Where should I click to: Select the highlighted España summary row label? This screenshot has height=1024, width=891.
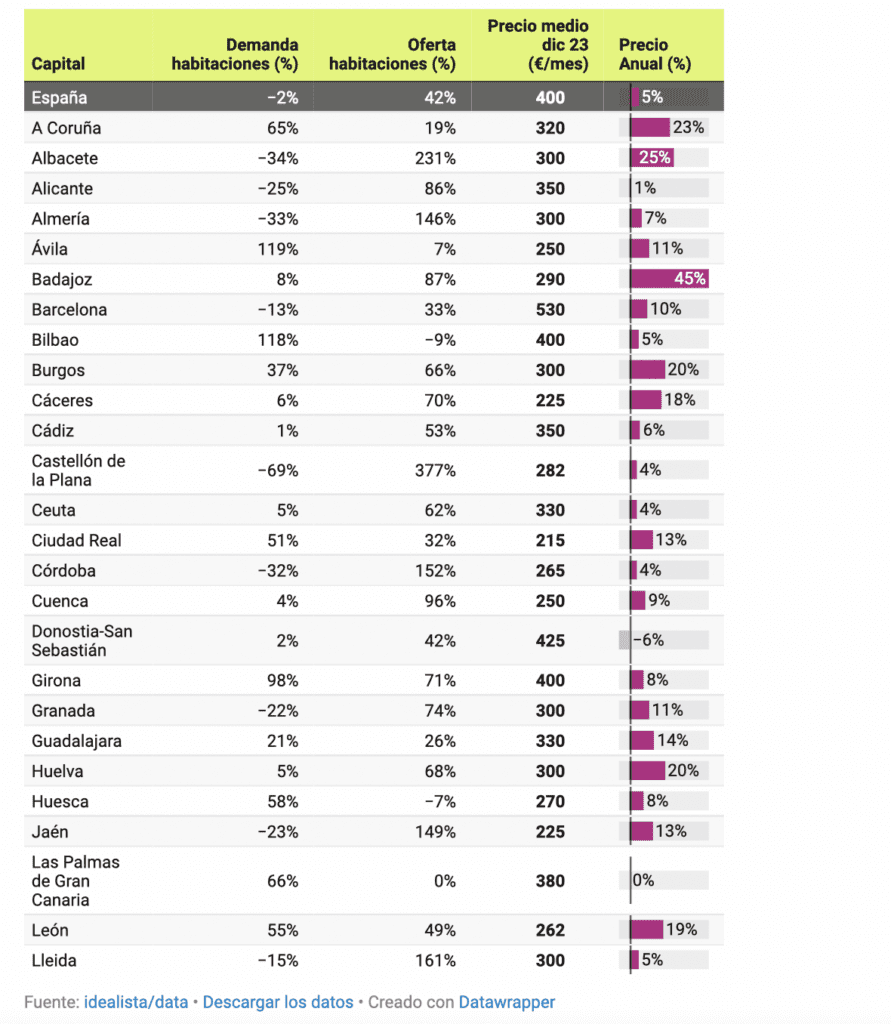(59, 98)
